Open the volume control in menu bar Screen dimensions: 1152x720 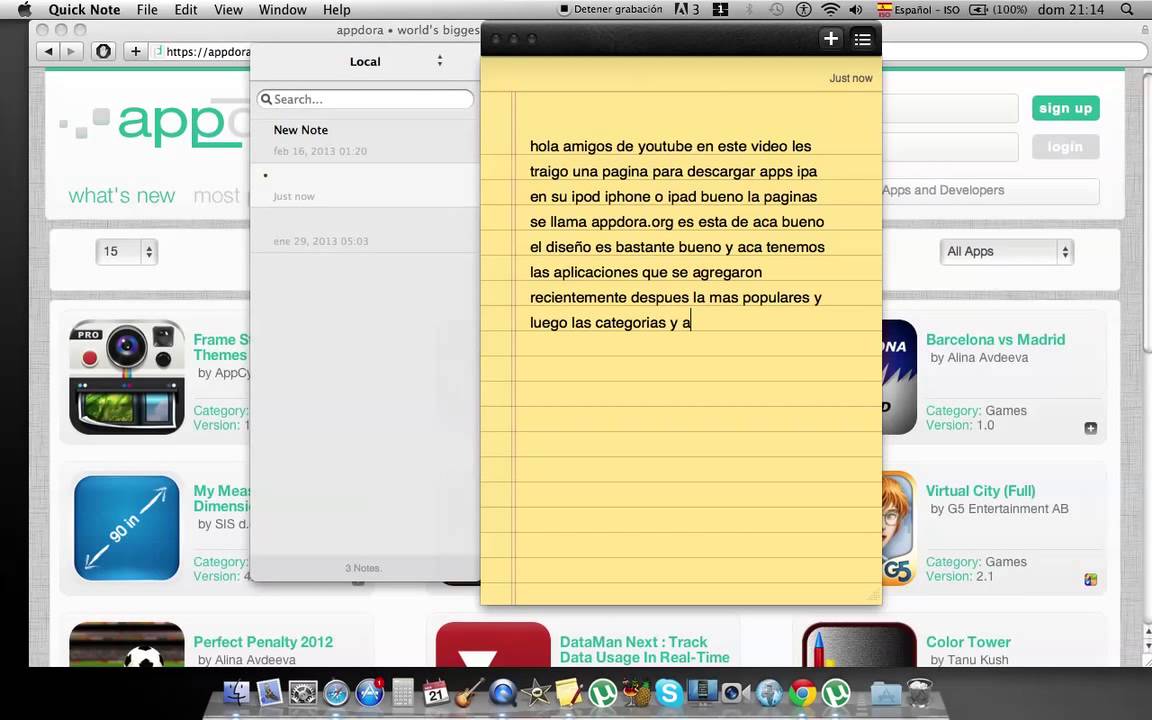(x=856, y=10)
